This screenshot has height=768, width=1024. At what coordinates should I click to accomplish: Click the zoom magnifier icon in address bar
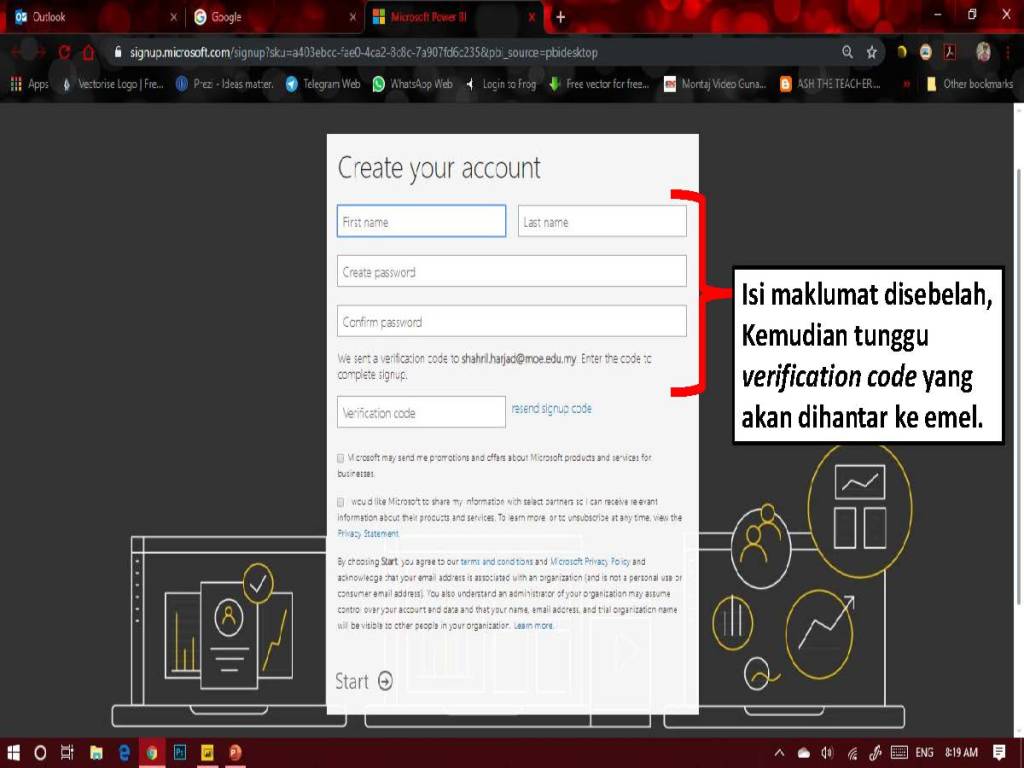[x=848, y=52]
